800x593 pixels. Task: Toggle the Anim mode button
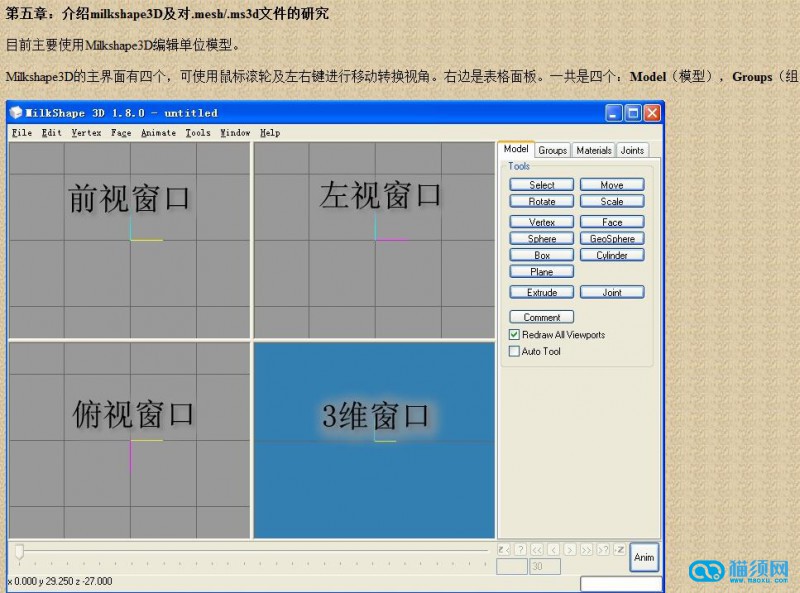tap(644, 557)
